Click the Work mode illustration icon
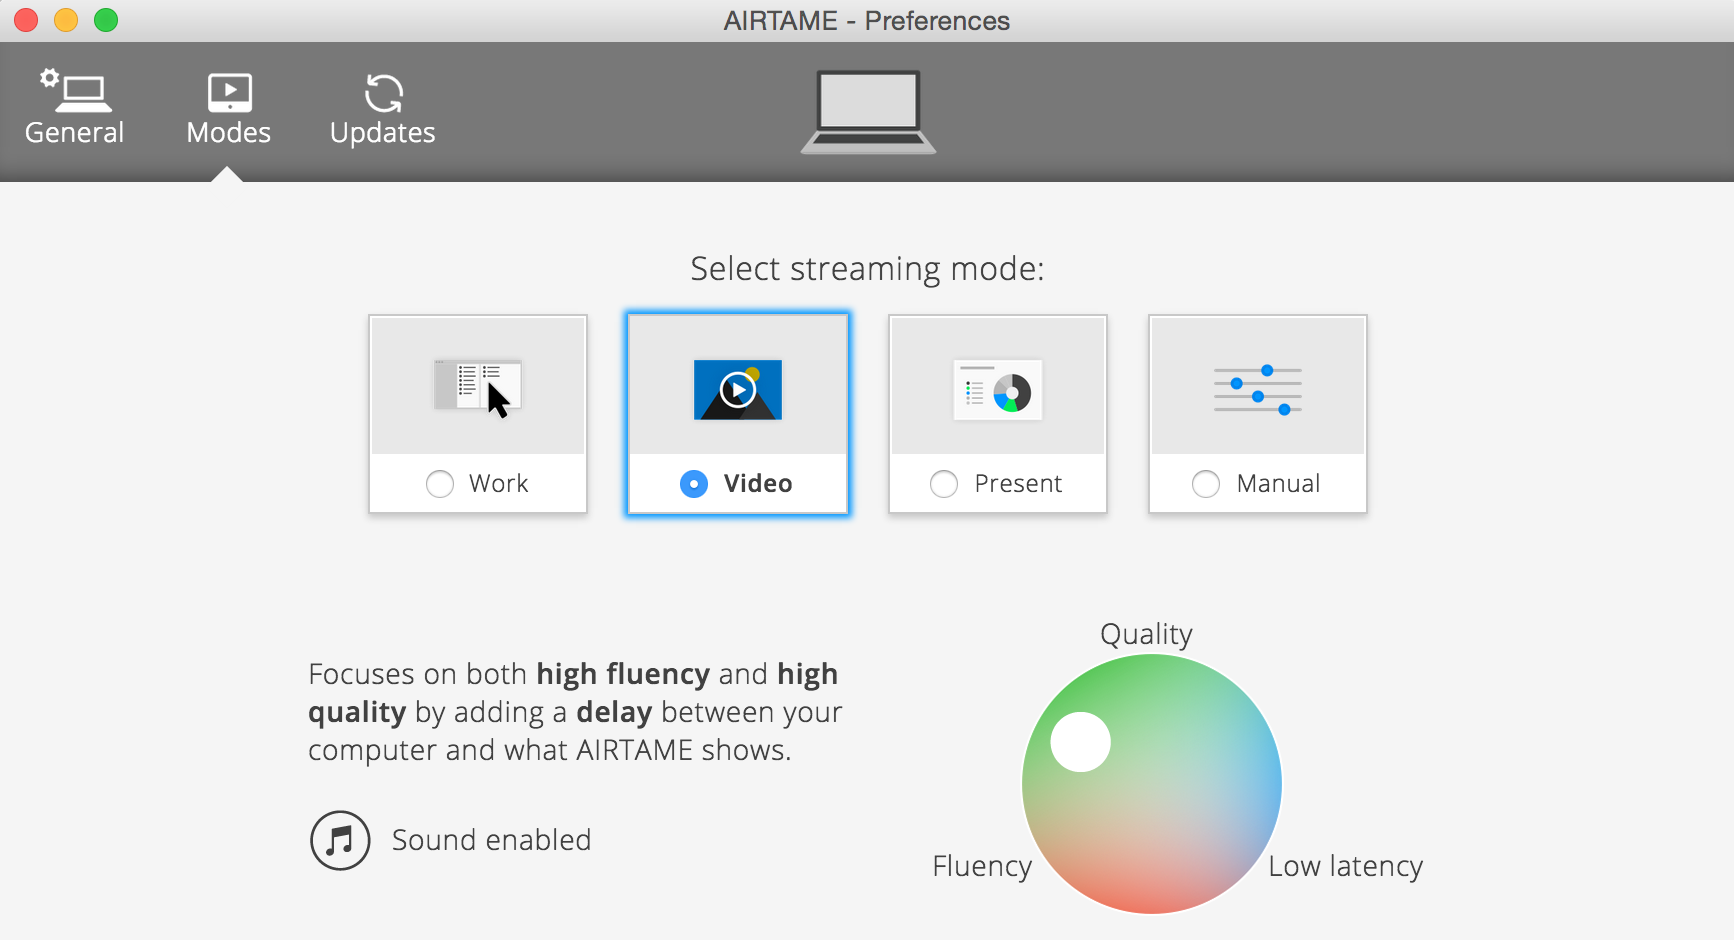1734x940 pixels. (x=478, y=388)
